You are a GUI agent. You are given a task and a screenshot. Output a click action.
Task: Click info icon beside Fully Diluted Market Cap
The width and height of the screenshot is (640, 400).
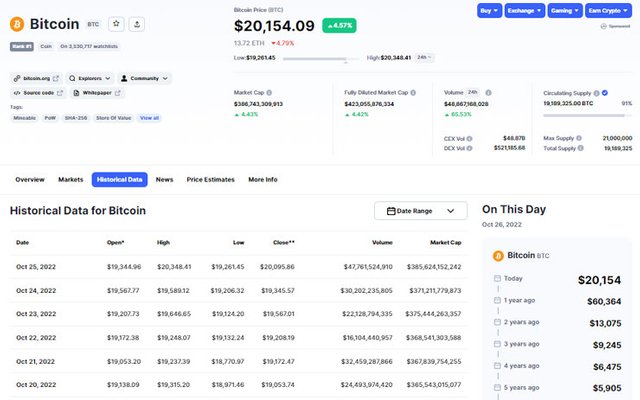[x=413, y=93]
